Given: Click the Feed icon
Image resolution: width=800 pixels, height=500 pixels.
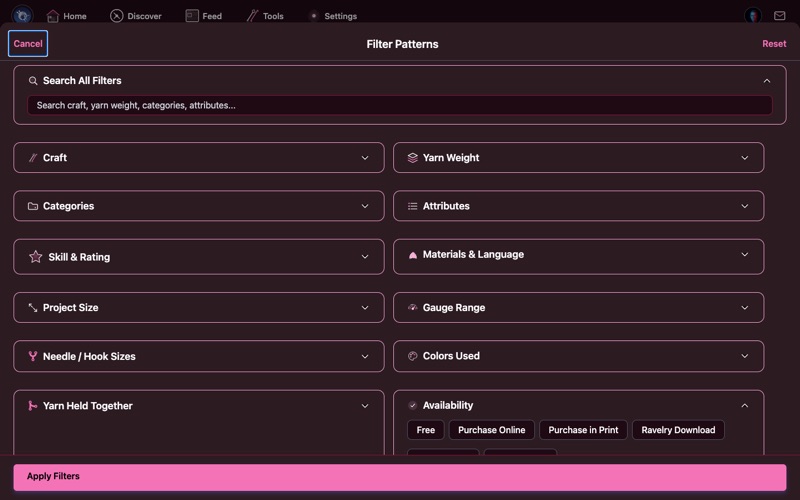Looking at the screenshot, I should point(192,16).
